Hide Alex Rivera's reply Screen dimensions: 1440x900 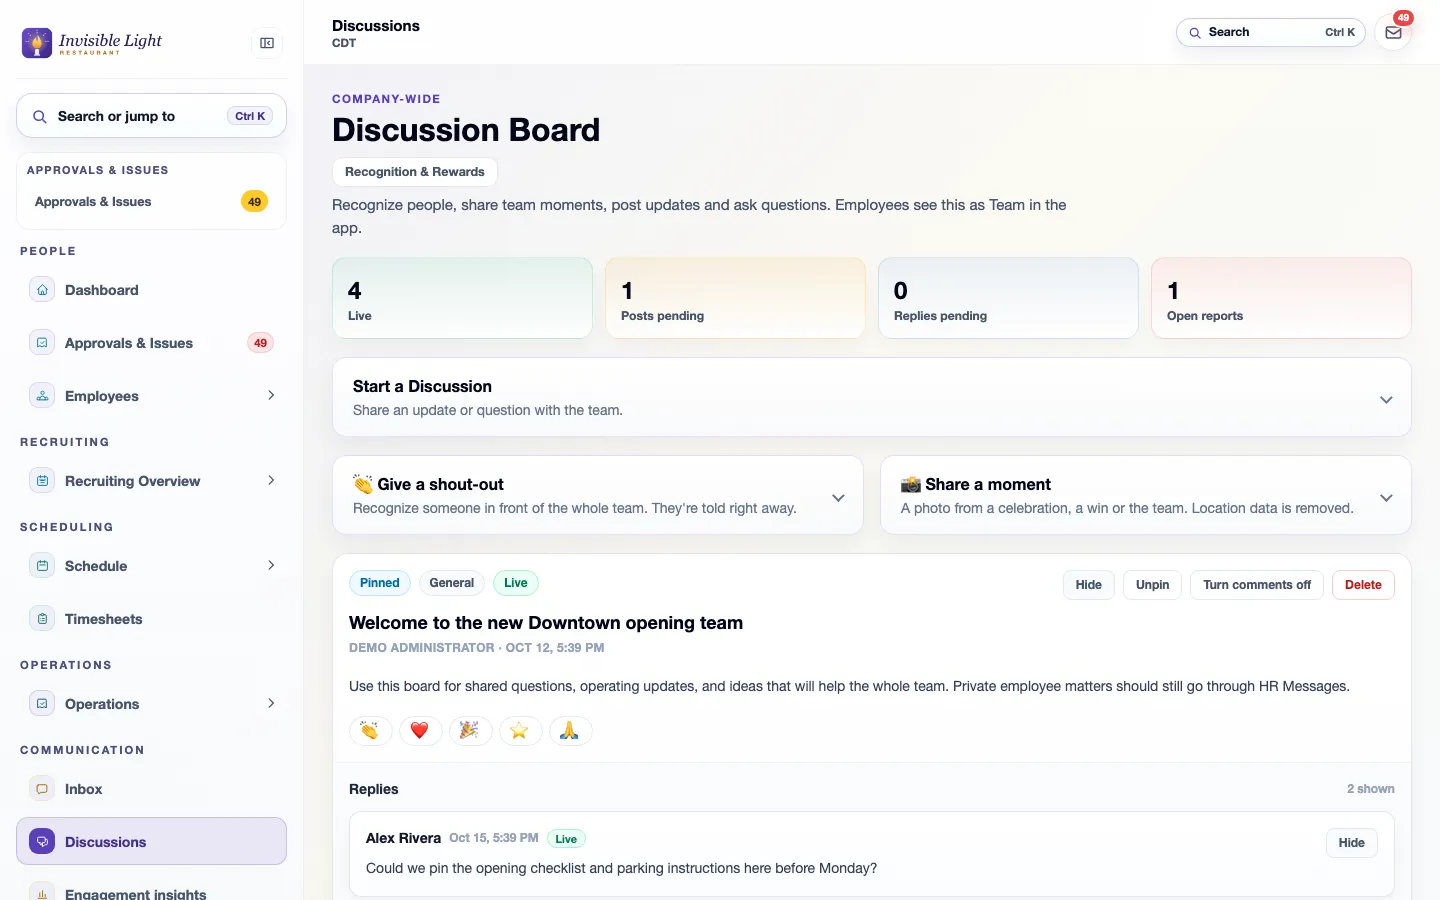coord(1351,843)
